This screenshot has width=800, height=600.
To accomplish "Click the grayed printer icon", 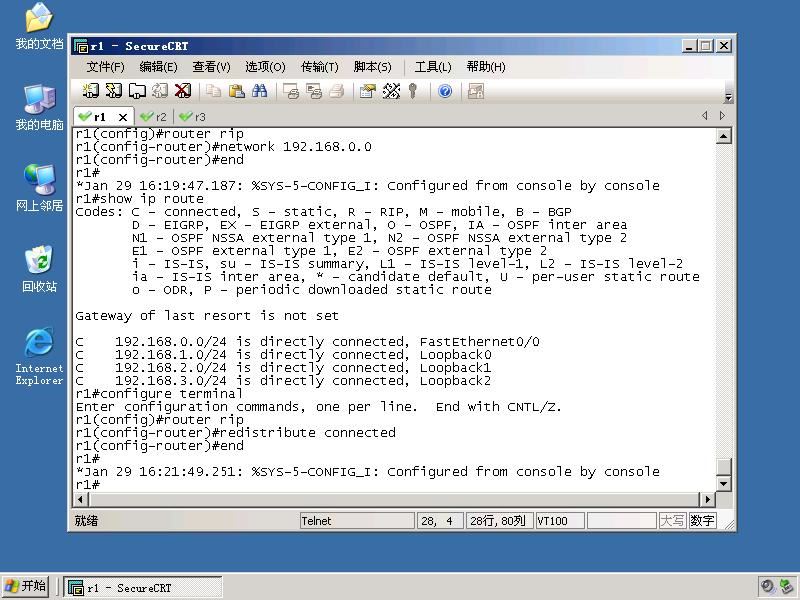I will (337, 91).
